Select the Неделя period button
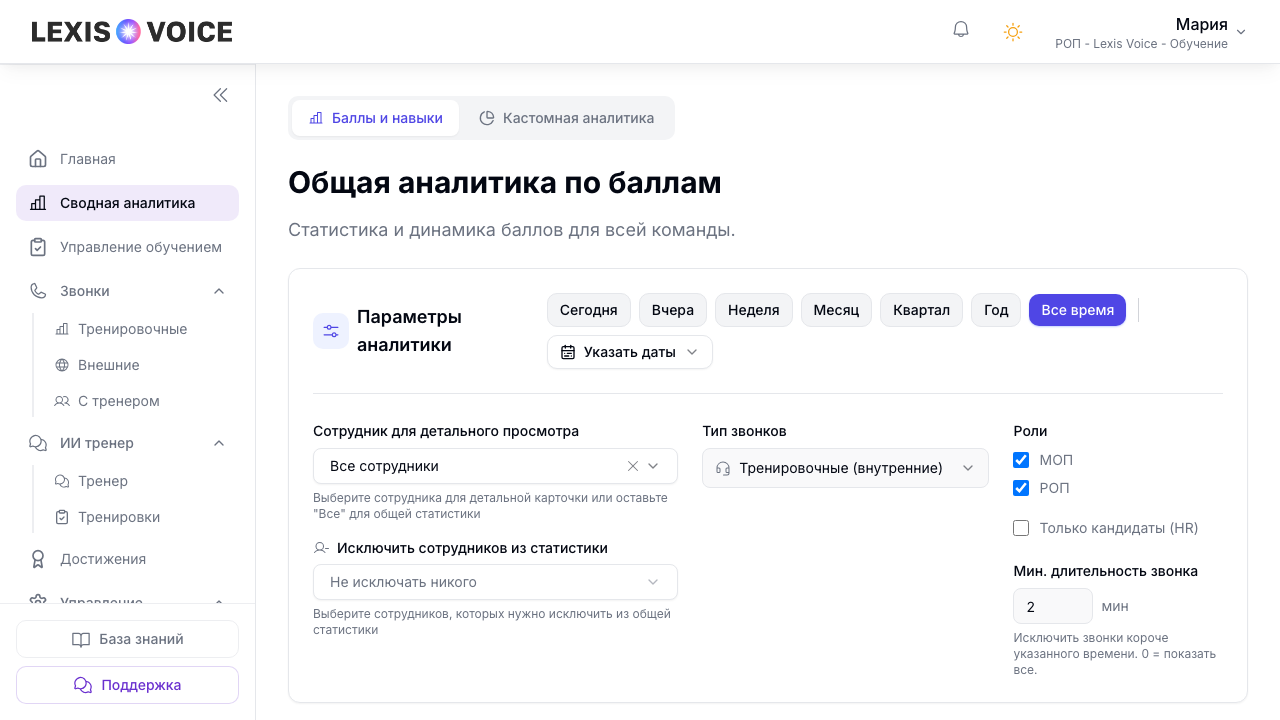The height and width of the screenshot is (720, 1280). 754,310
